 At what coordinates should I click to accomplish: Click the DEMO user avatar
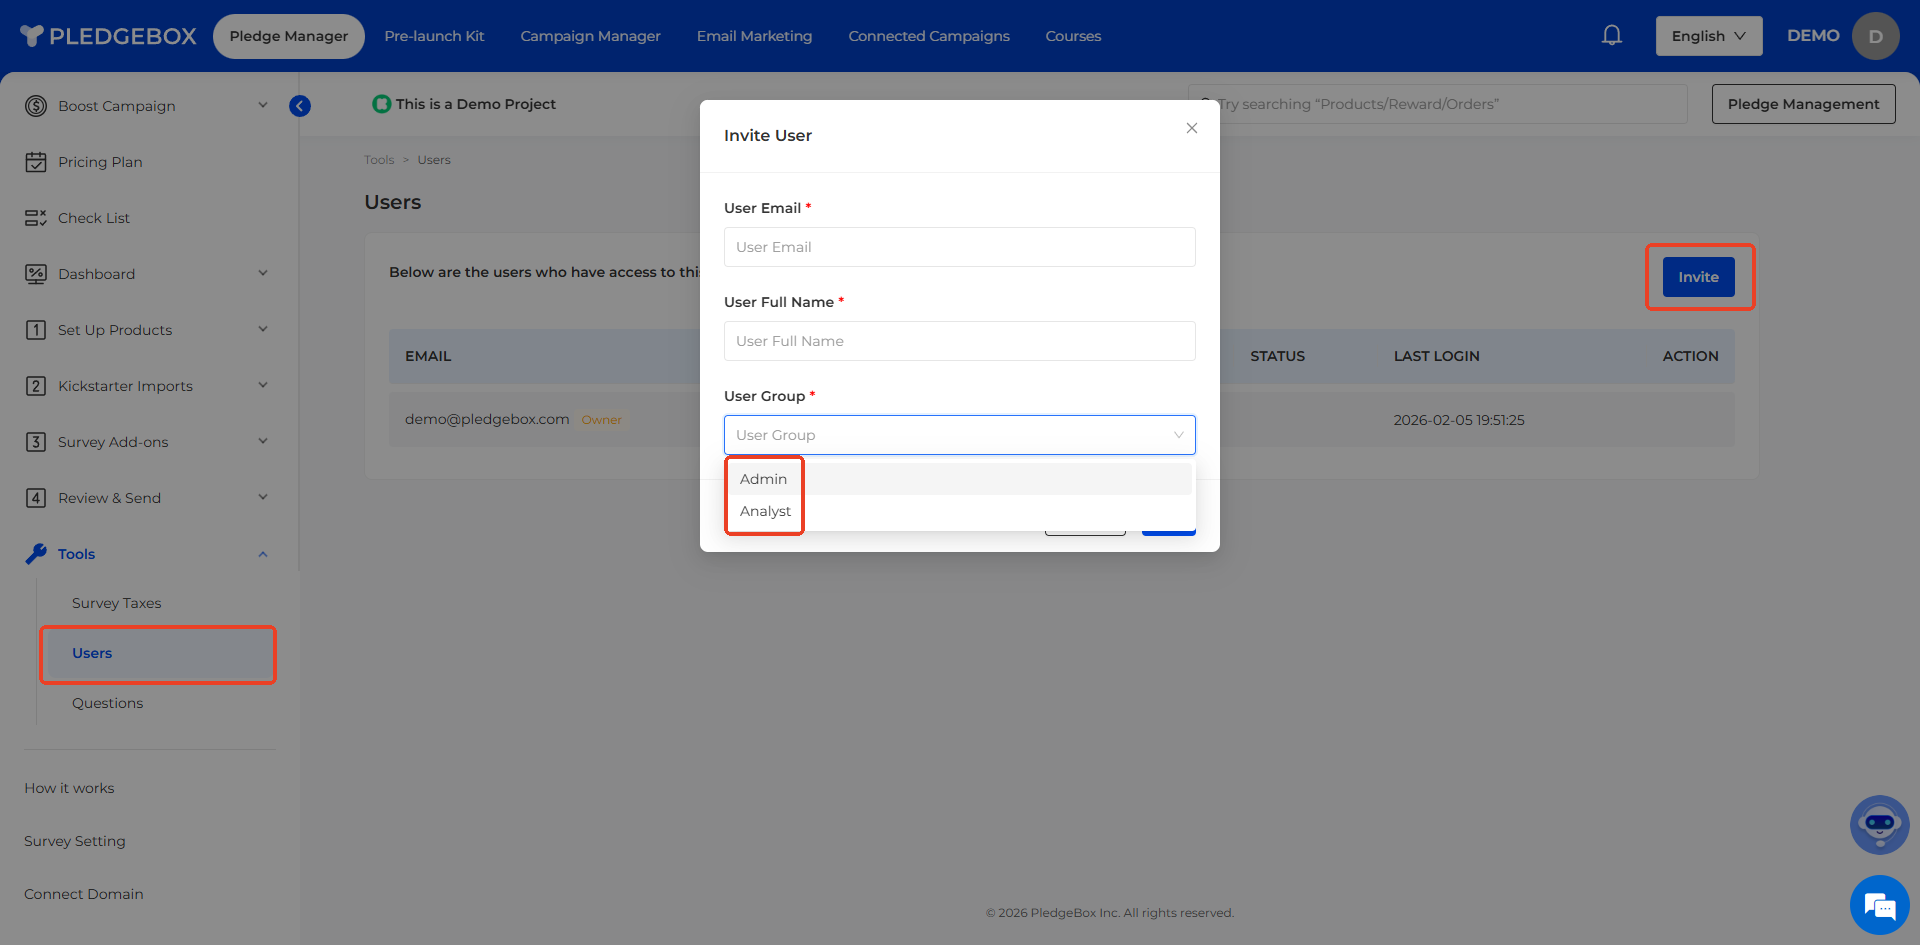coord(1875,36)
